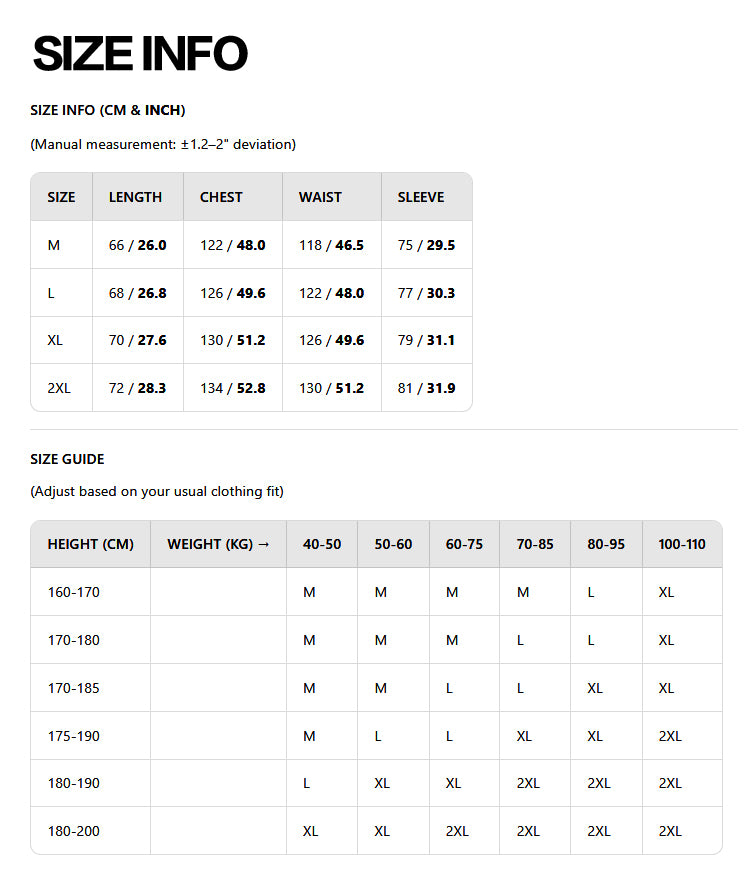
Task: Click the manual measurement deviation note
Action: (163, 144)
